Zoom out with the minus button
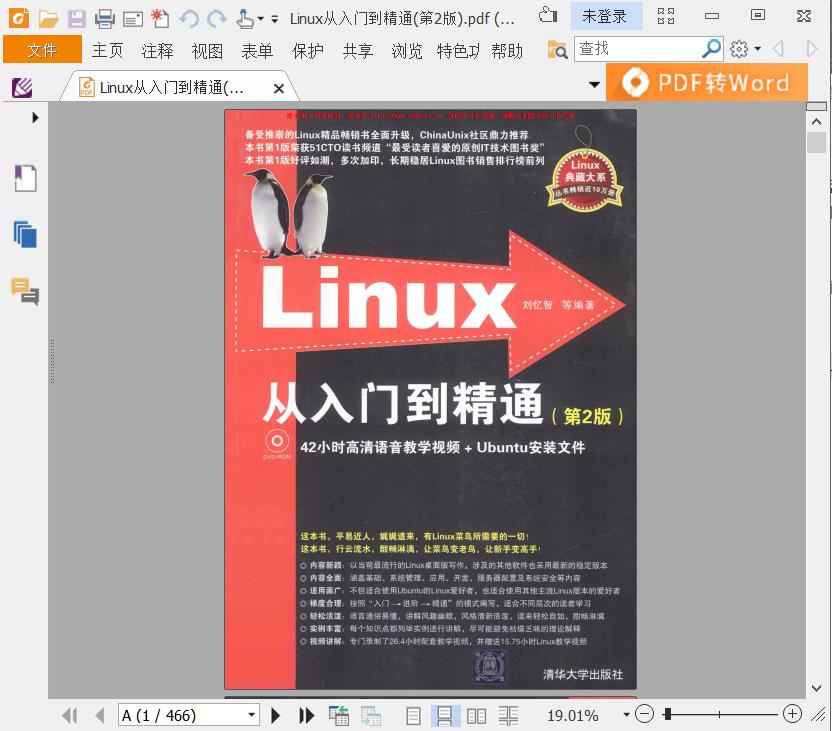This screenshot has height=731, width=832. (x=644, y=713)
